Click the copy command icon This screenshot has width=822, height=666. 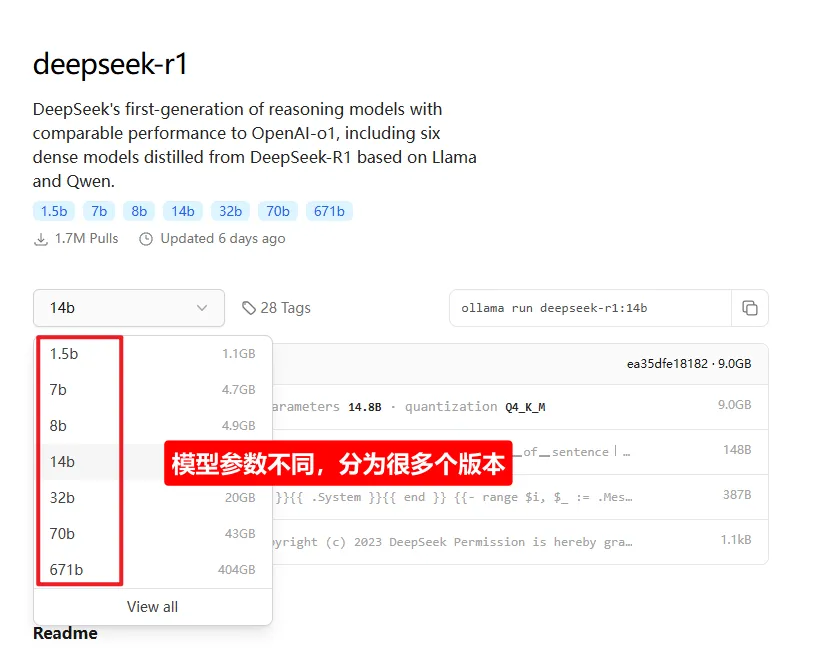point(750,308)
